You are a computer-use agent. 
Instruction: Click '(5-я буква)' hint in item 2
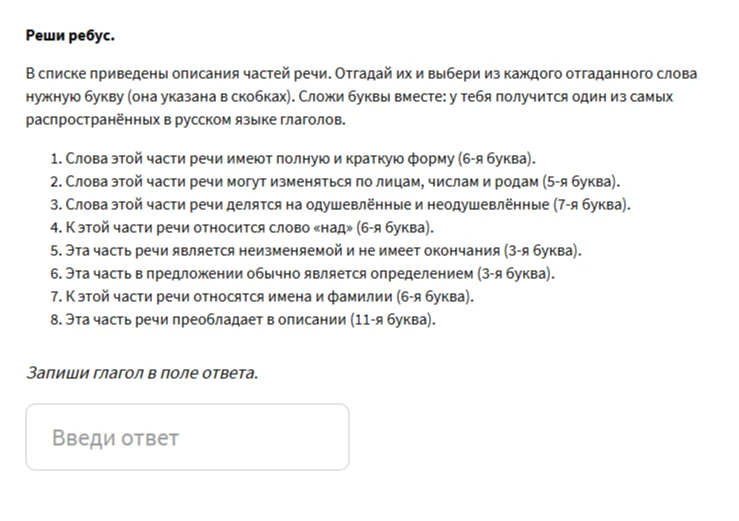(x=581, y=182)
